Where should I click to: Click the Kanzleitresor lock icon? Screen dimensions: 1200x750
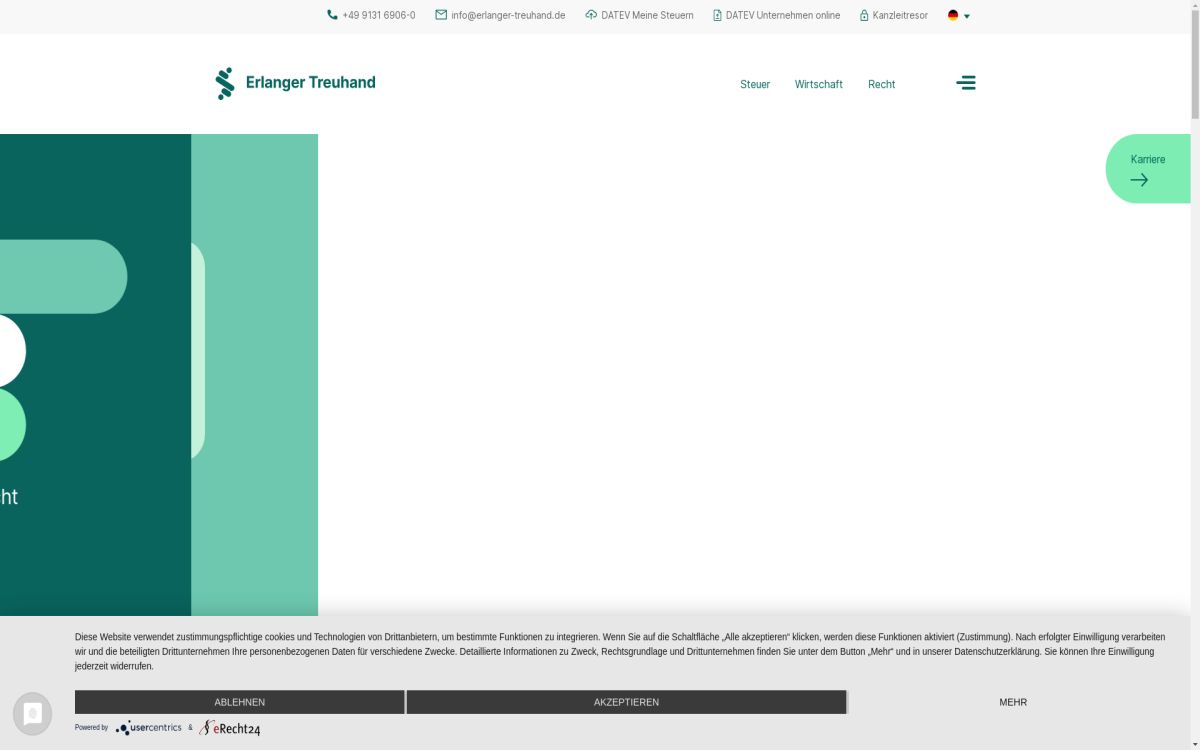[x=864, y=15]
